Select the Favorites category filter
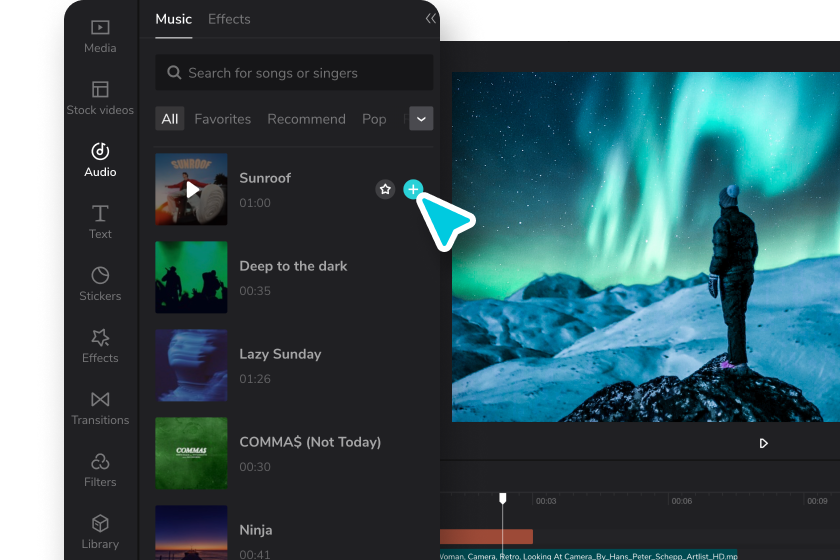 (222, 119)
